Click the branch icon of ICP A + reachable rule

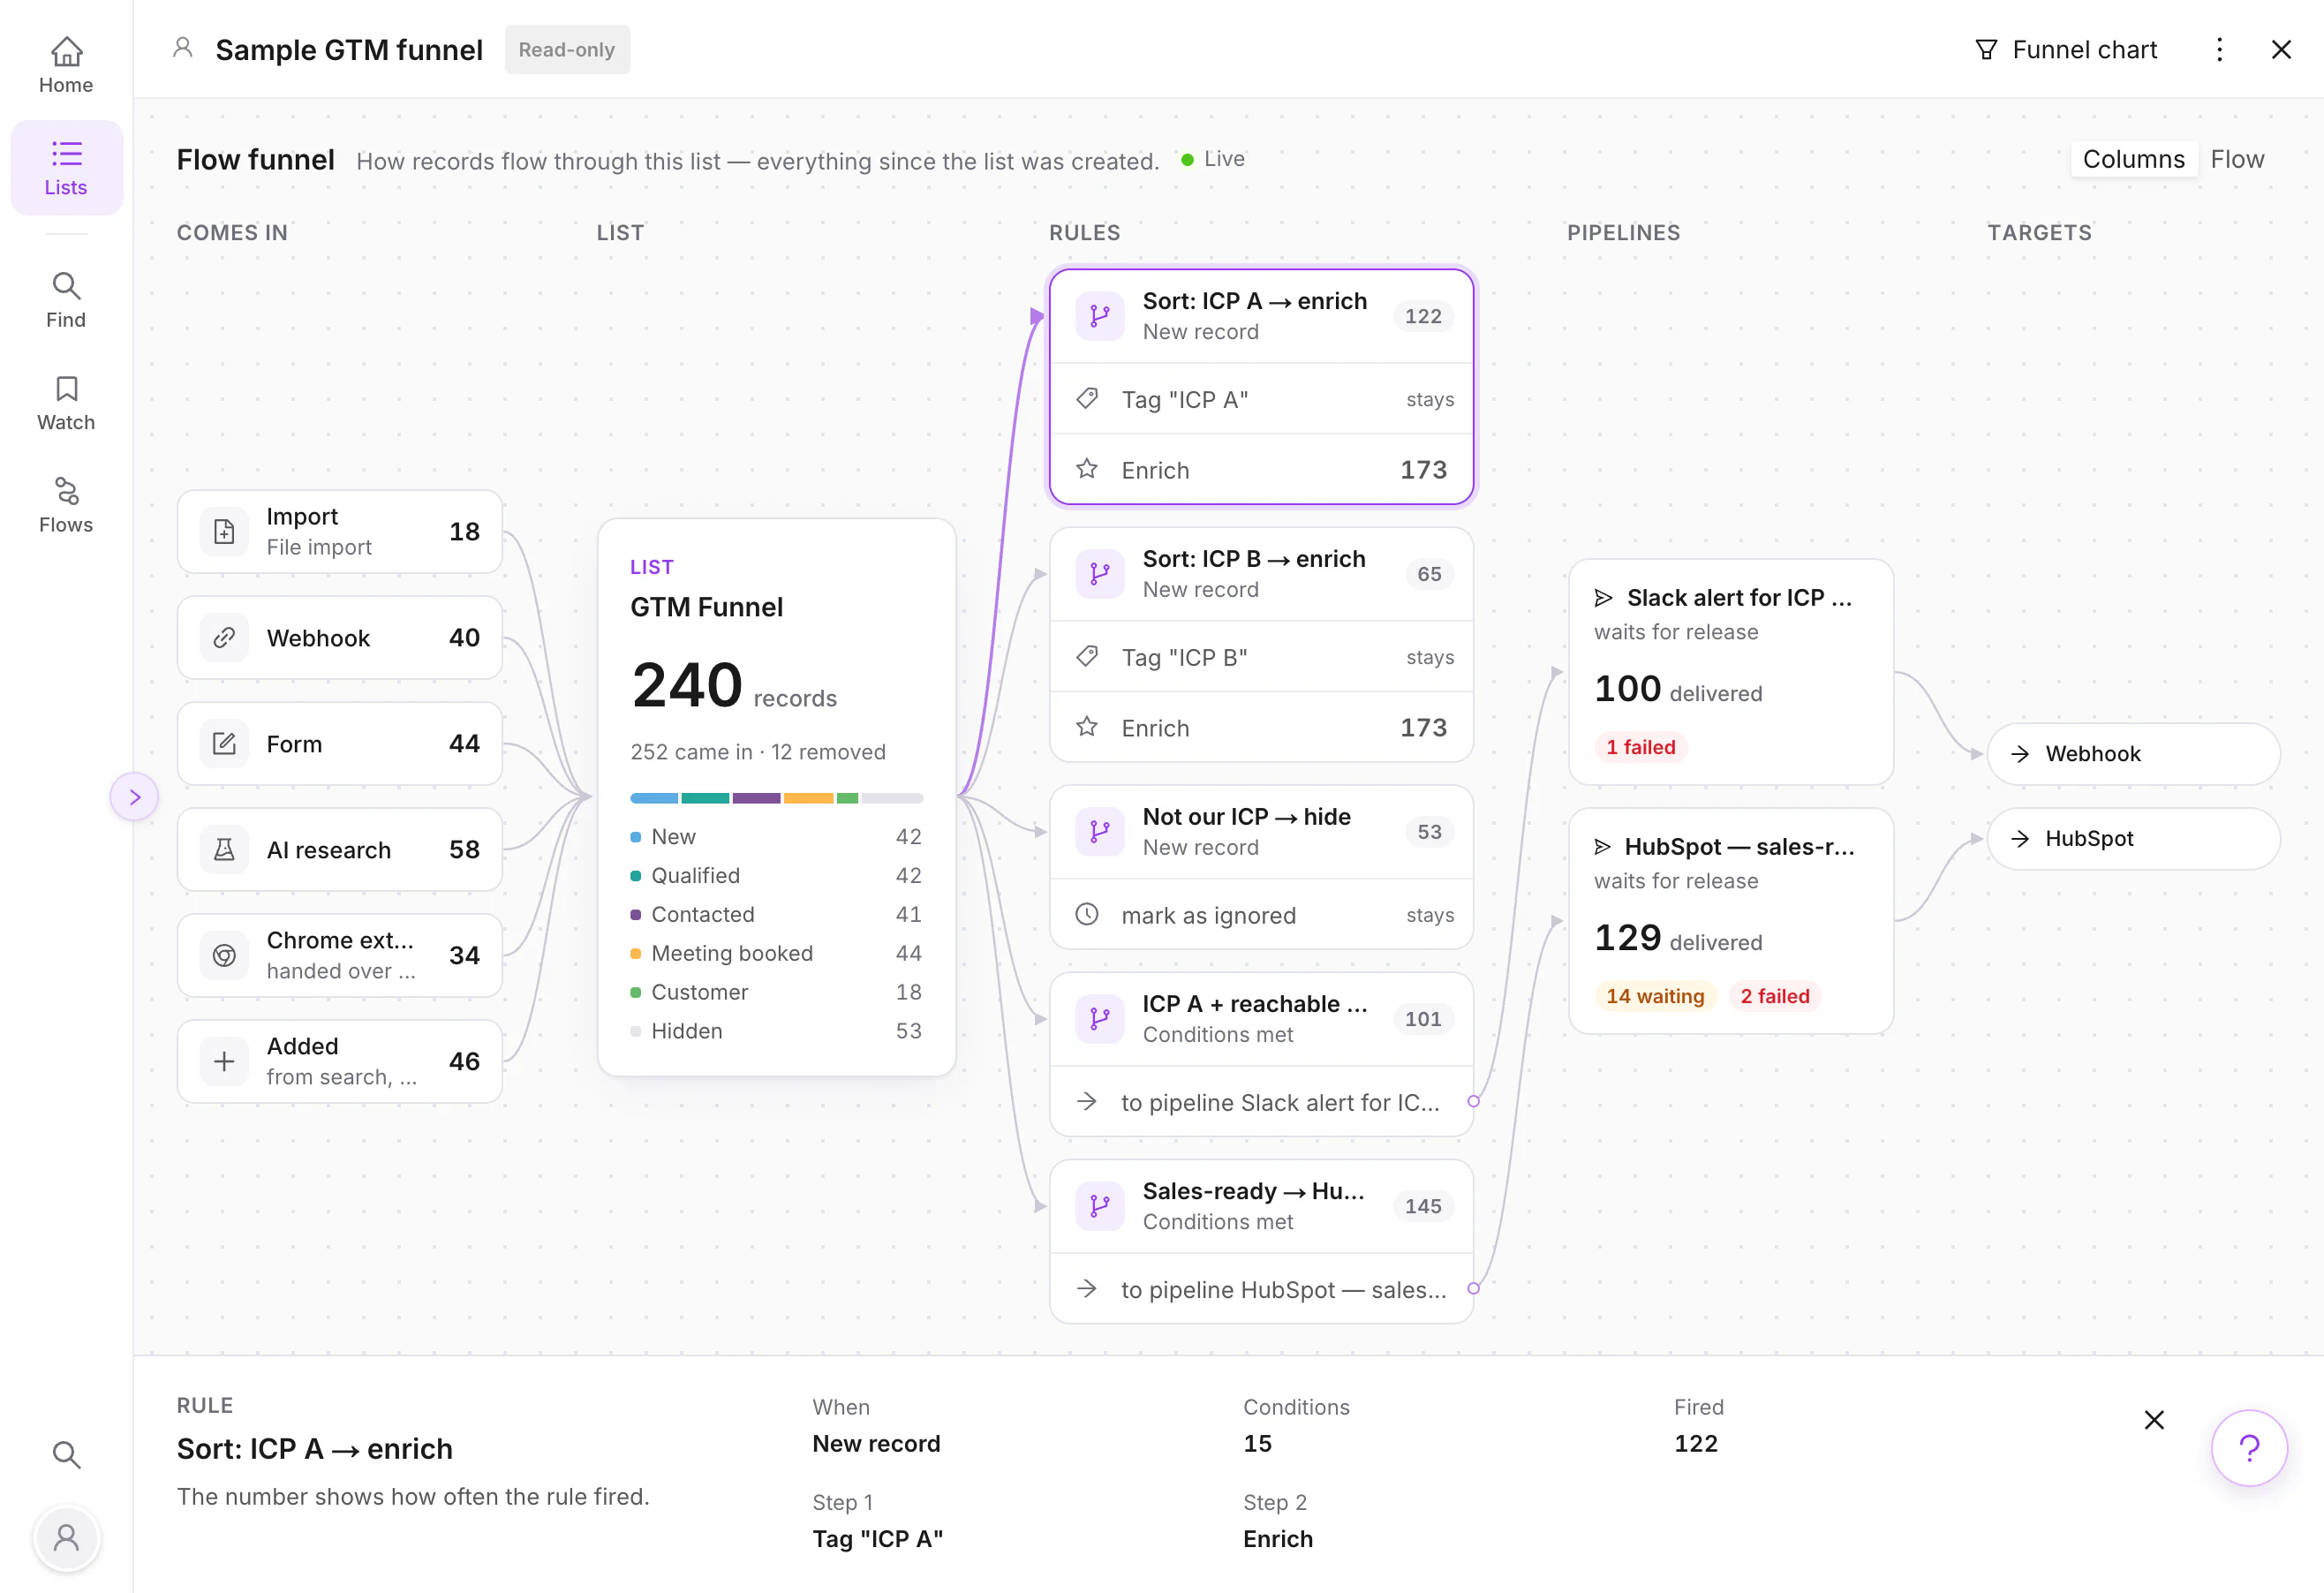pyautogui.click(x=1100, y=1019)
